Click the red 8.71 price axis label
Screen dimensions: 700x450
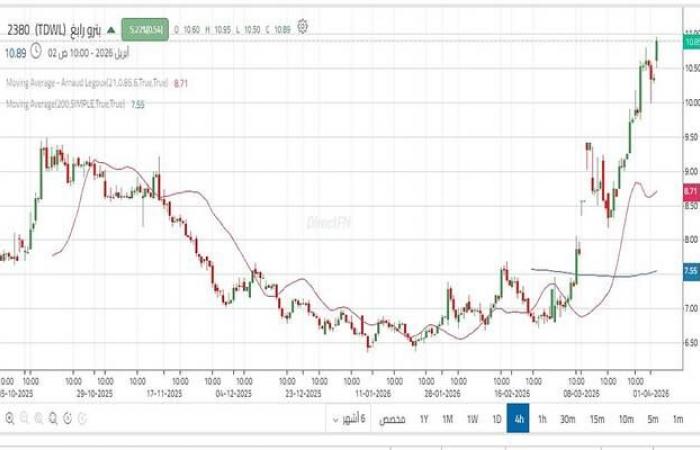(690, 190)
